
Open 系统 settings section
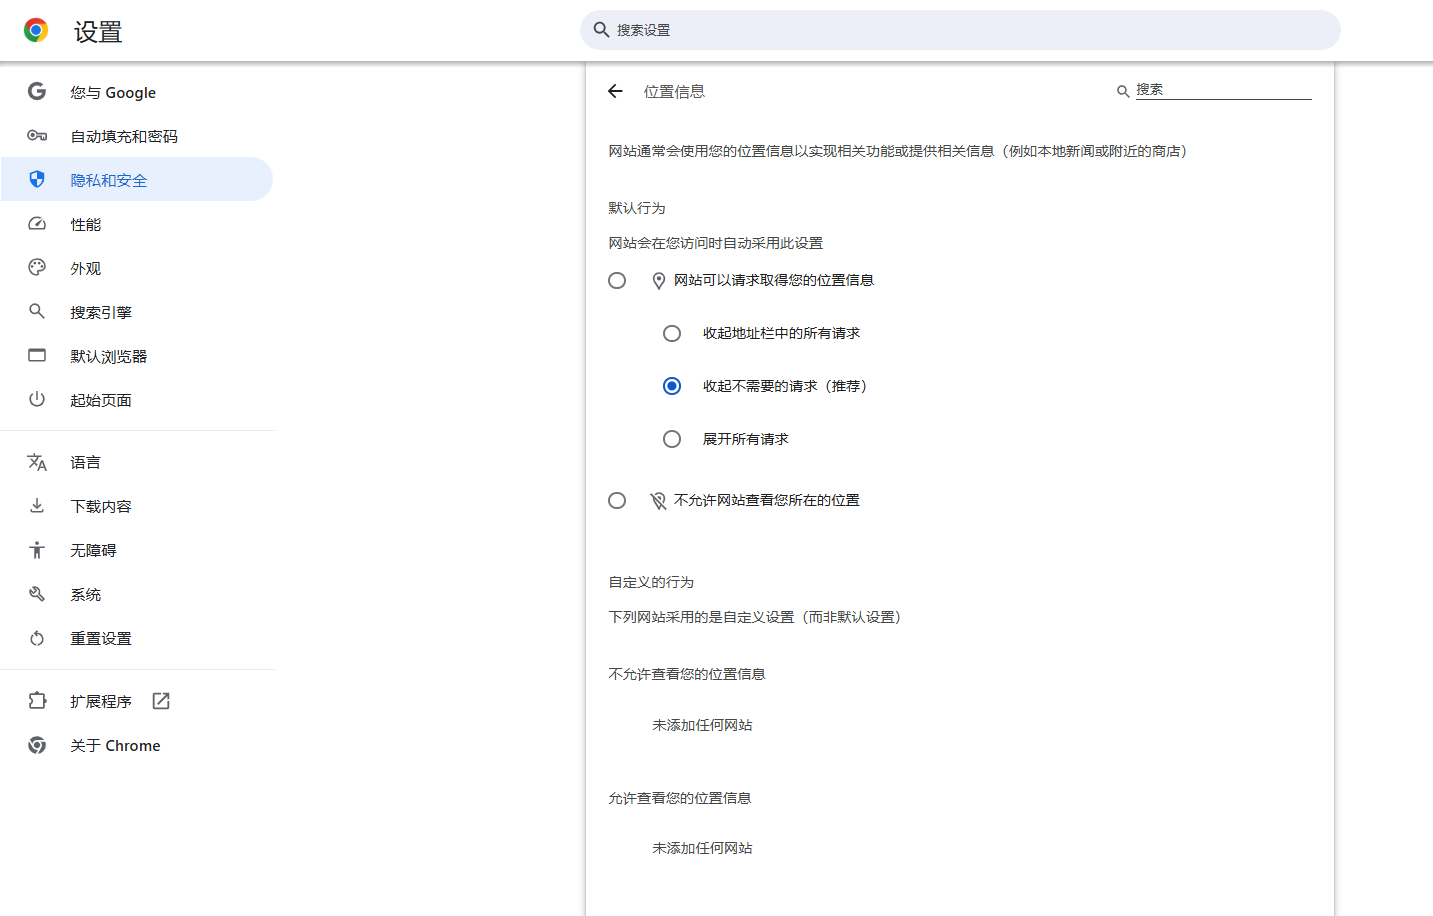pos(136,594)
